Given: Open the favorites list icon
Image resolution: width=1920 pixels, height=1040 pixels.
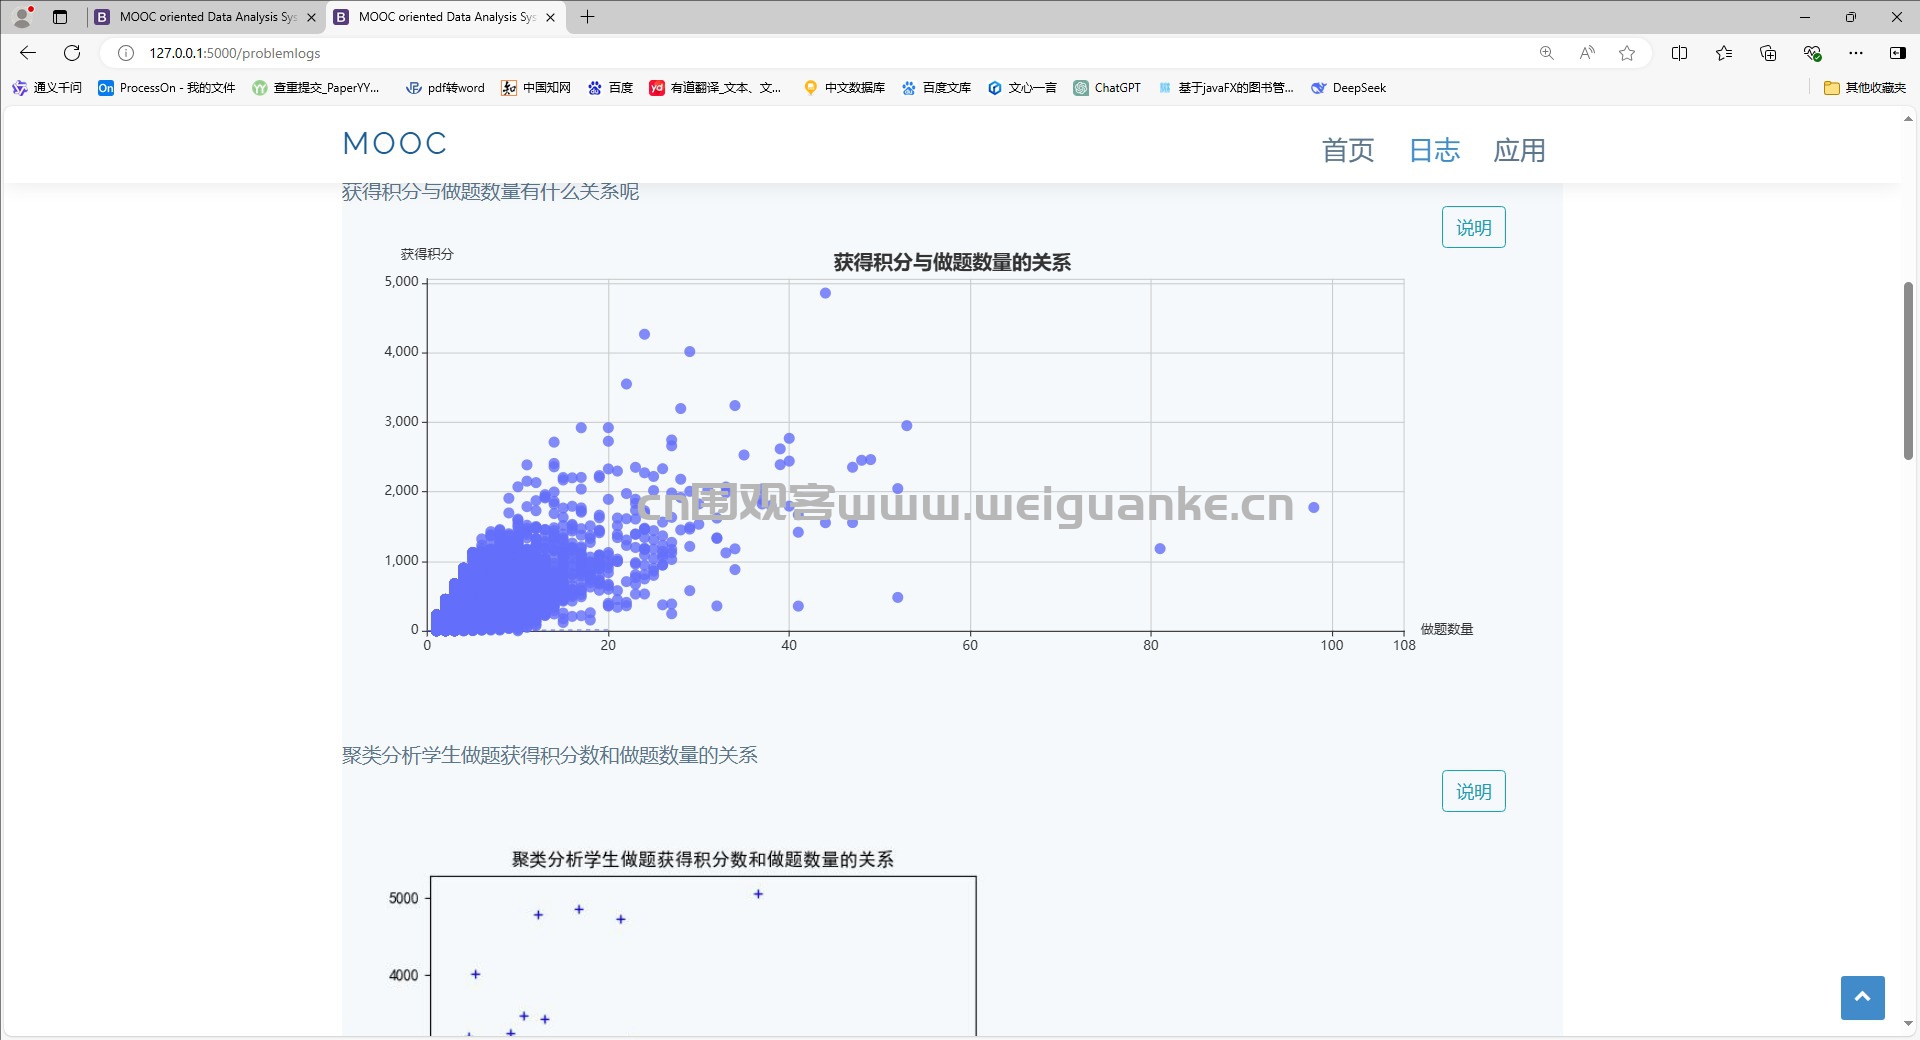Looking at the screenshot, I should tap(1724, 53).
